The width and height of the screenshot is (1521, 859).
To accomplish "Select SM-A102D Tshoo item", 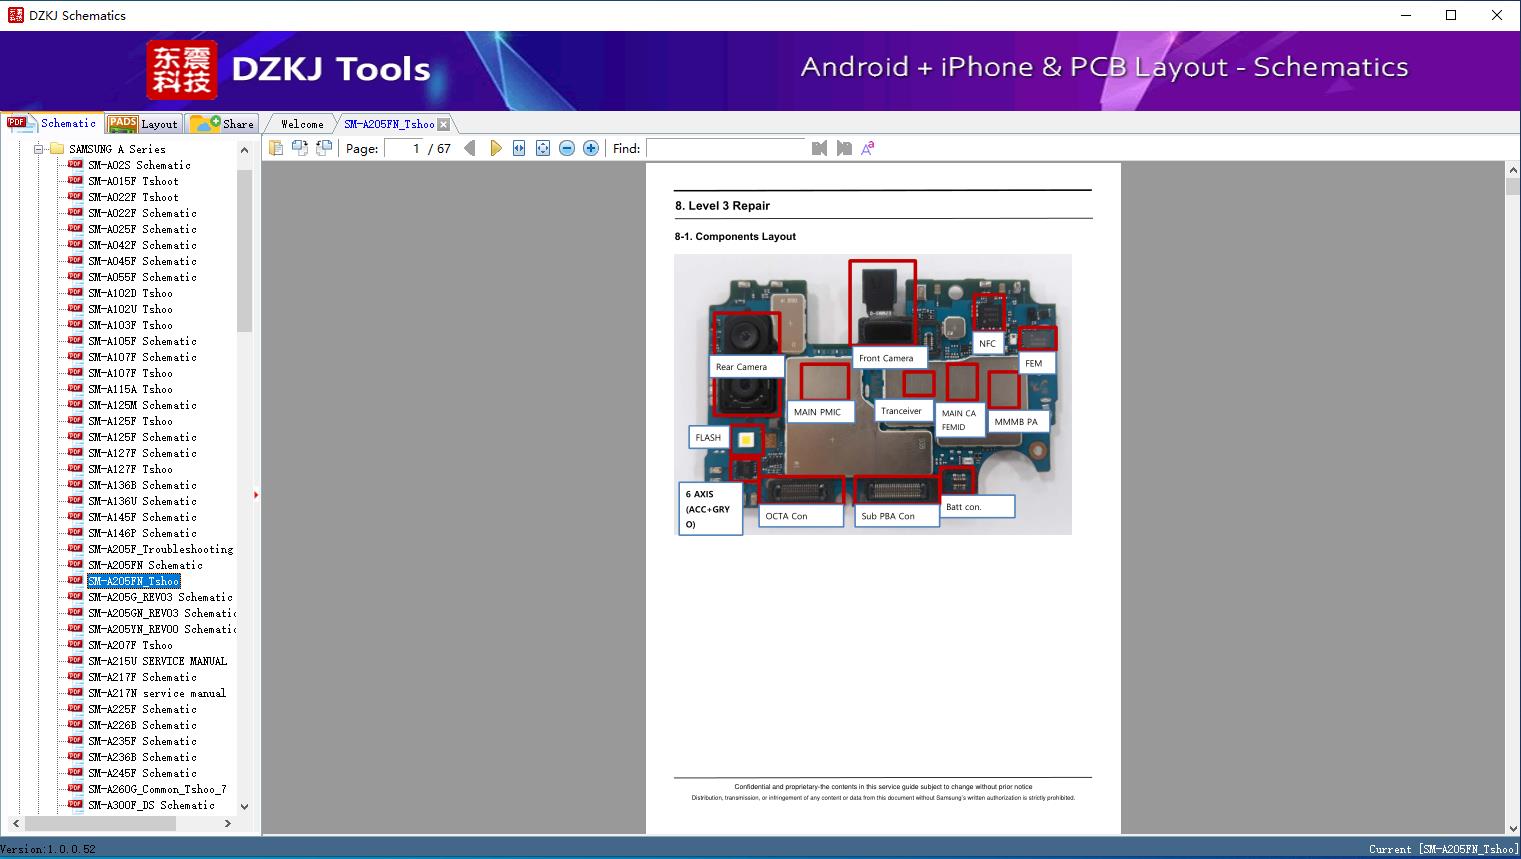I will pyautogui.click(x=130, y=293).
